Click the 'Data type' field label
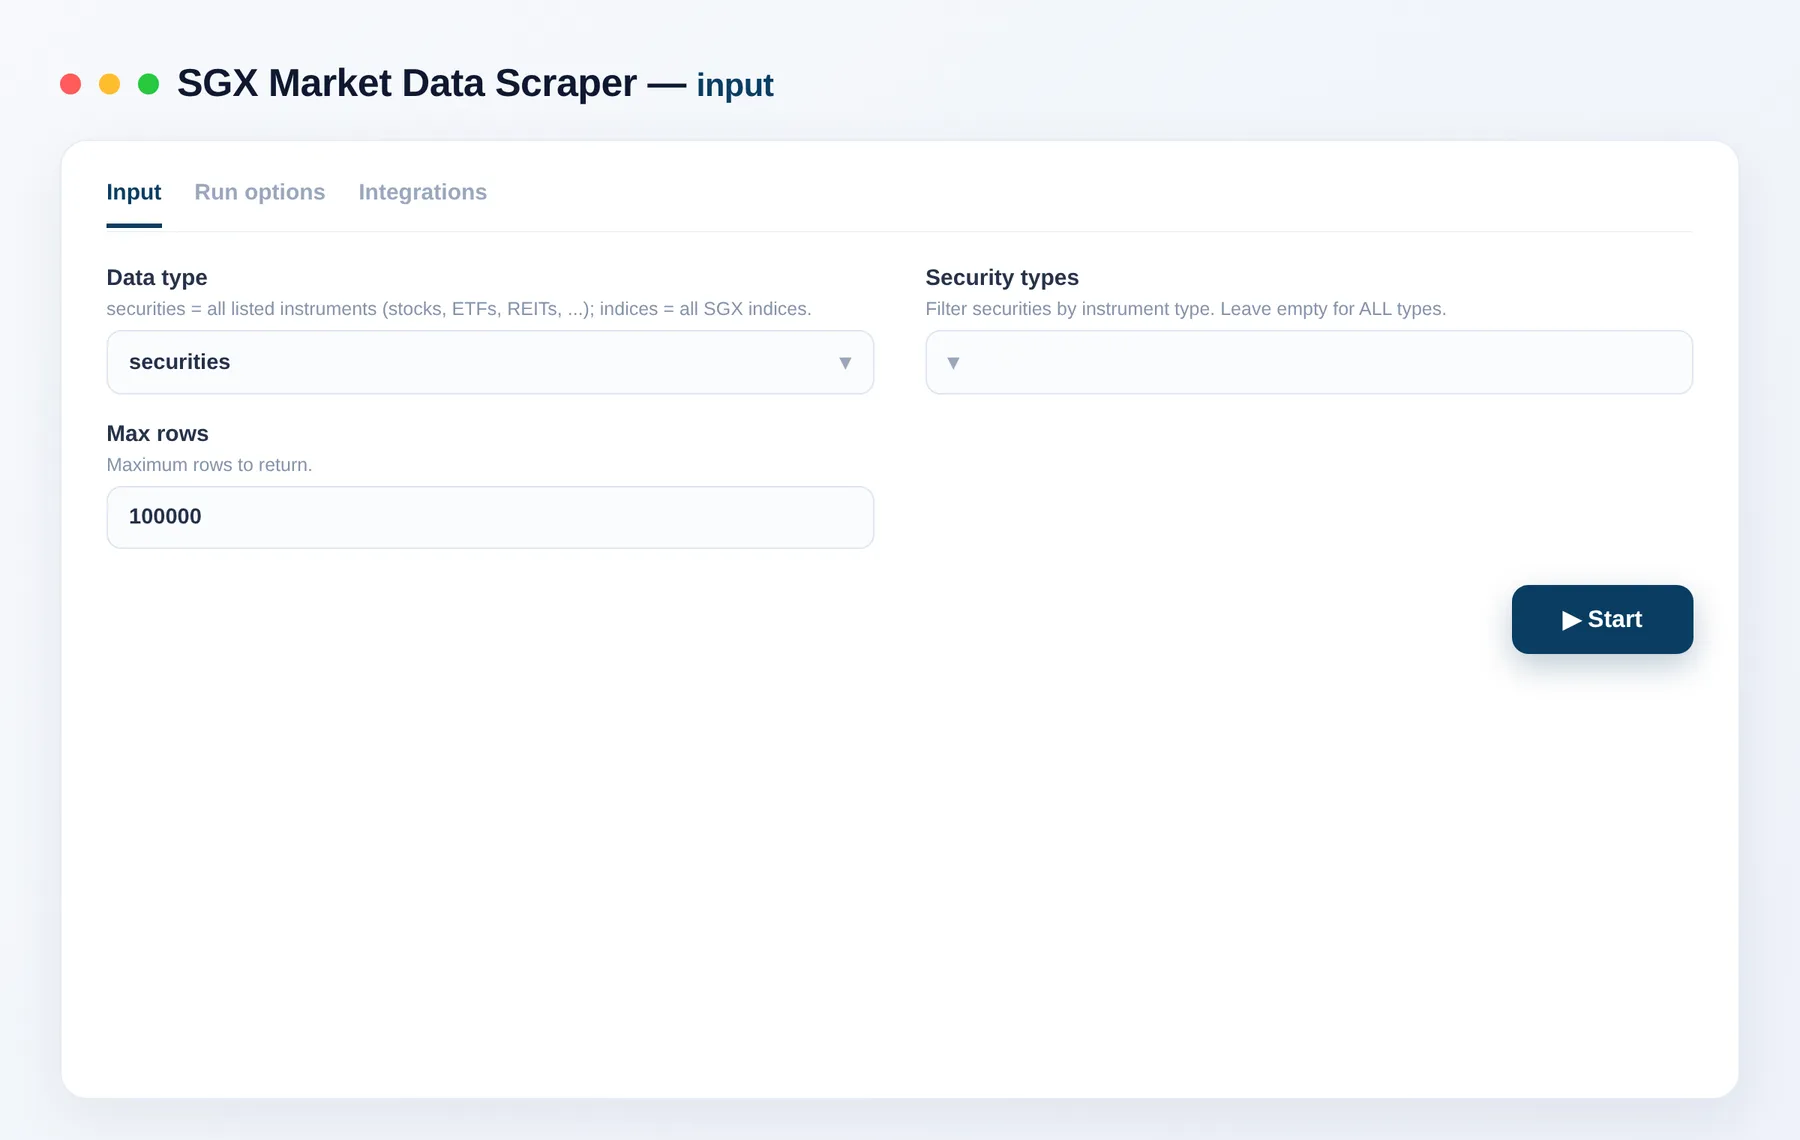This screenshot has width=1800, height=1140. pyautogui.click(x=157, y=278)
